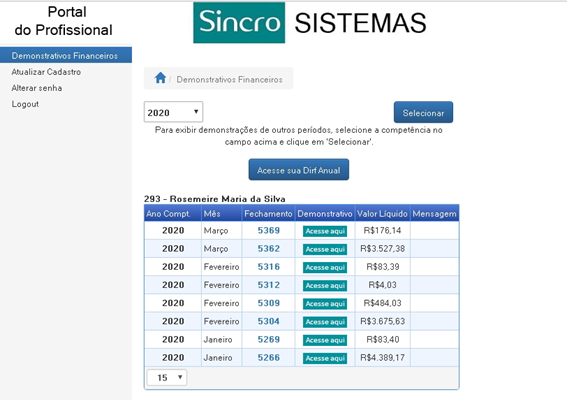Expand the 15 rows-per-page dropdown
This screenshot has height=400, width=567.
167,378
